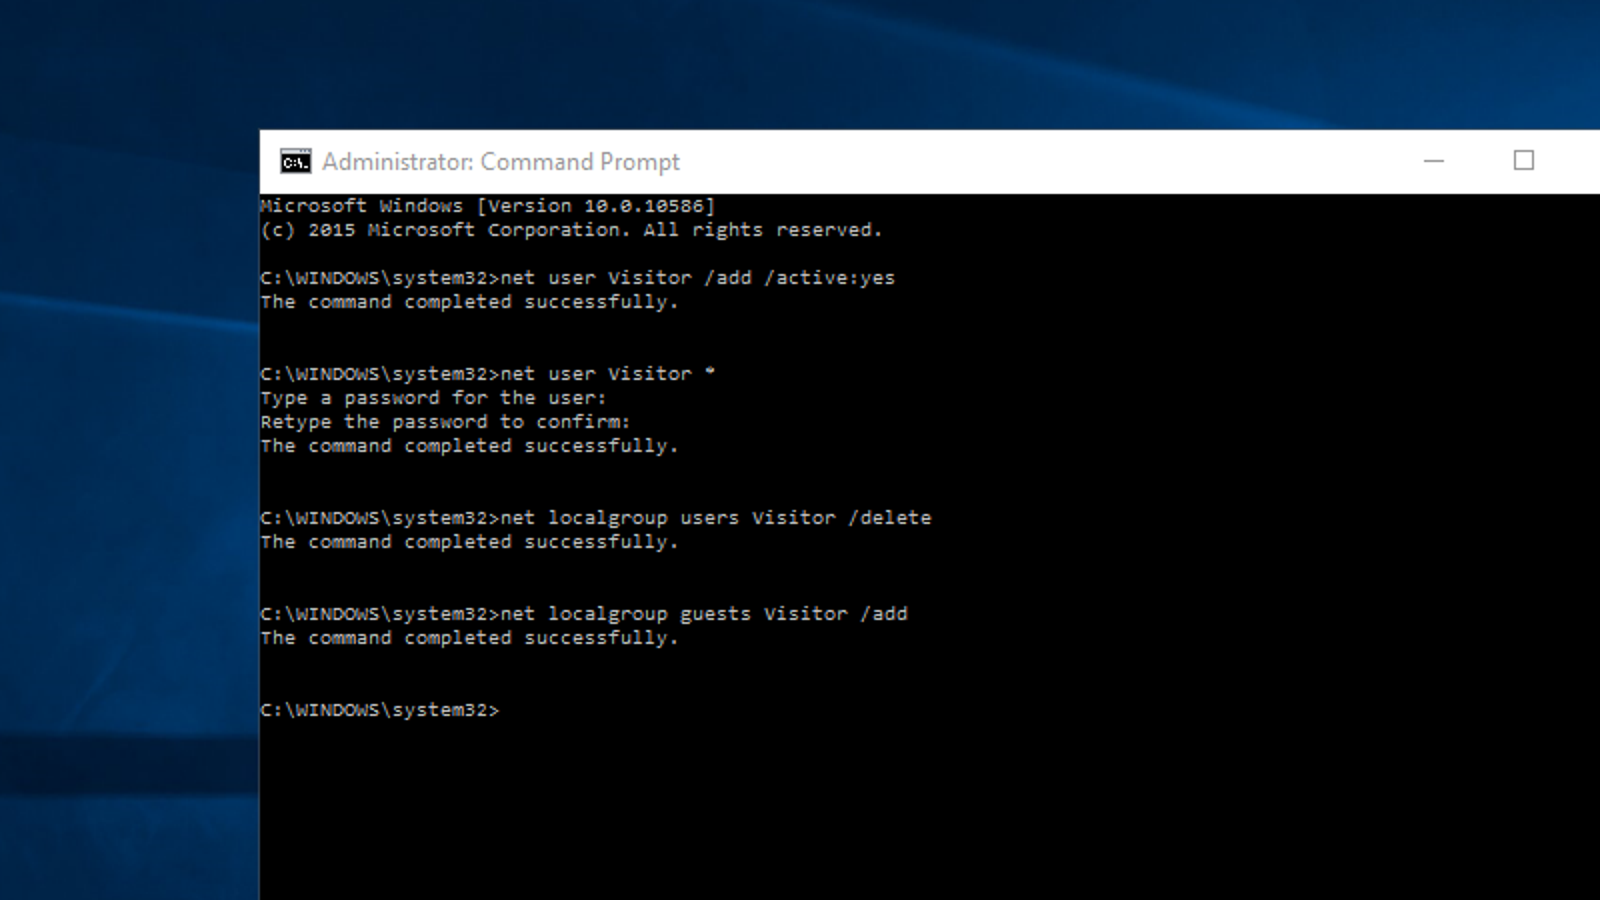This screenshot has height=900, width=1600.
Task: Open the Command Prompt system menu icon
Action: [x=295, y=162]
